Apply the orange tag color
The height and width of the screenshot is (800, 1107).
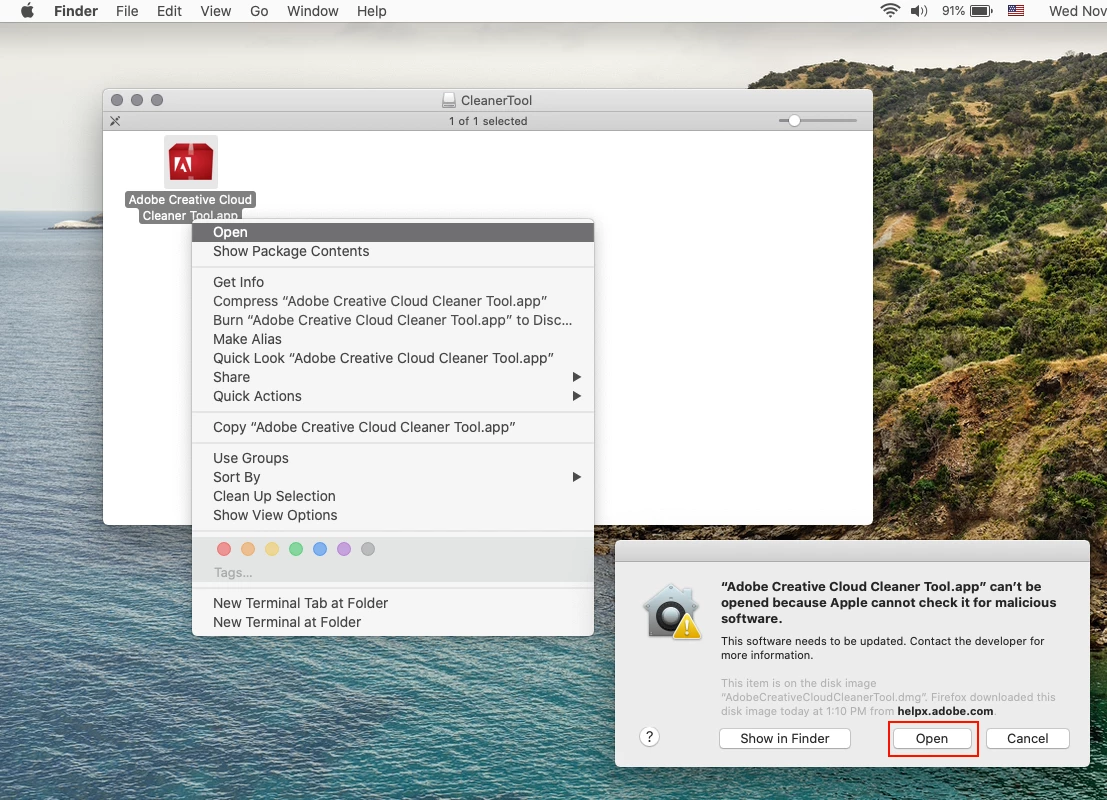point(248,549)
